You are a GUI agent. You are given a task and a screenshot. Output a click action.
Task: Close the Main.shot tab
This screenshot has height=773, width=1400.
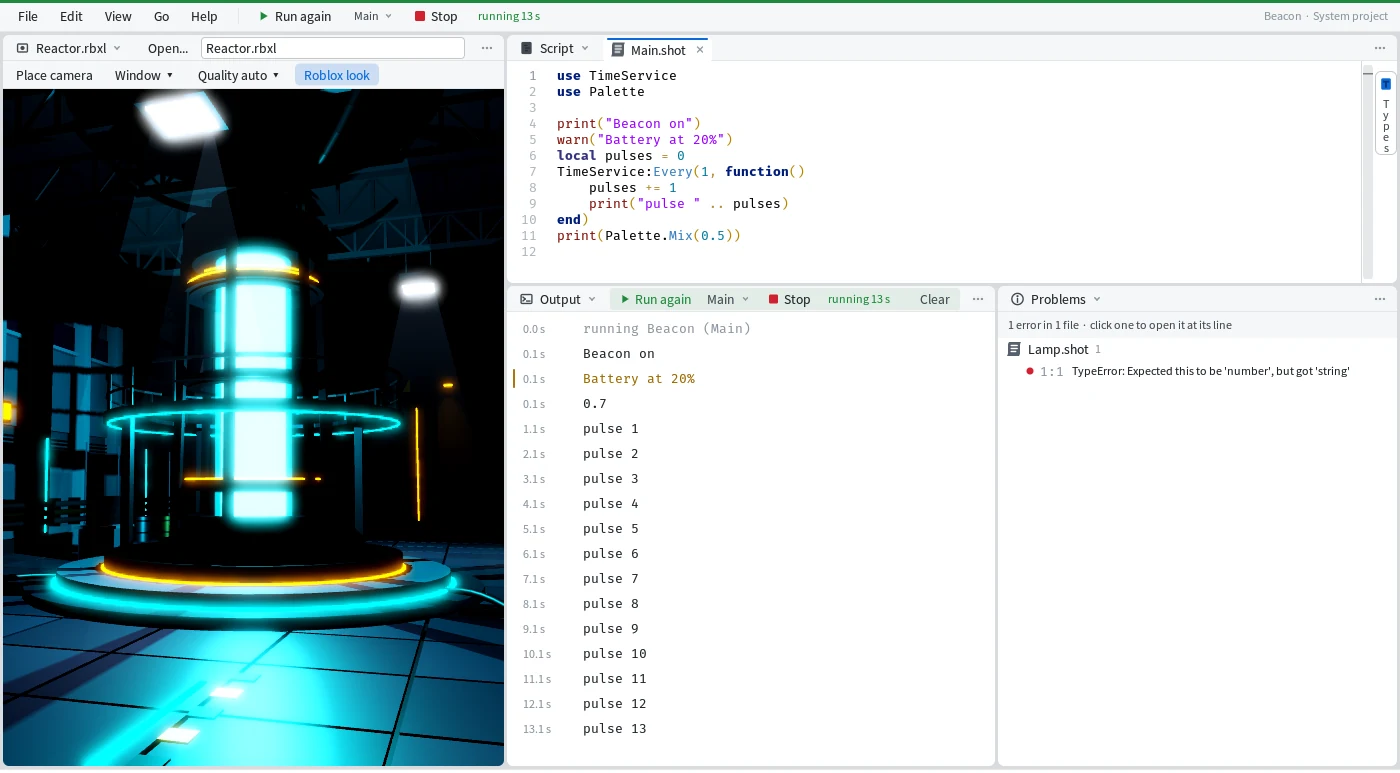700,49
